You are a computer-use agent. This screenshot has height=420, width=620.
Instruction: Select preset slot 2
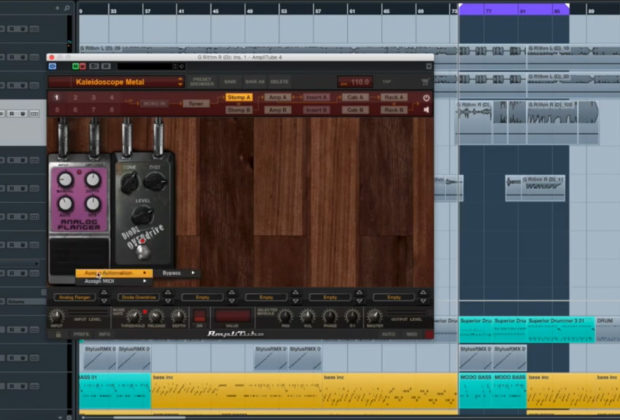(76, 97)
